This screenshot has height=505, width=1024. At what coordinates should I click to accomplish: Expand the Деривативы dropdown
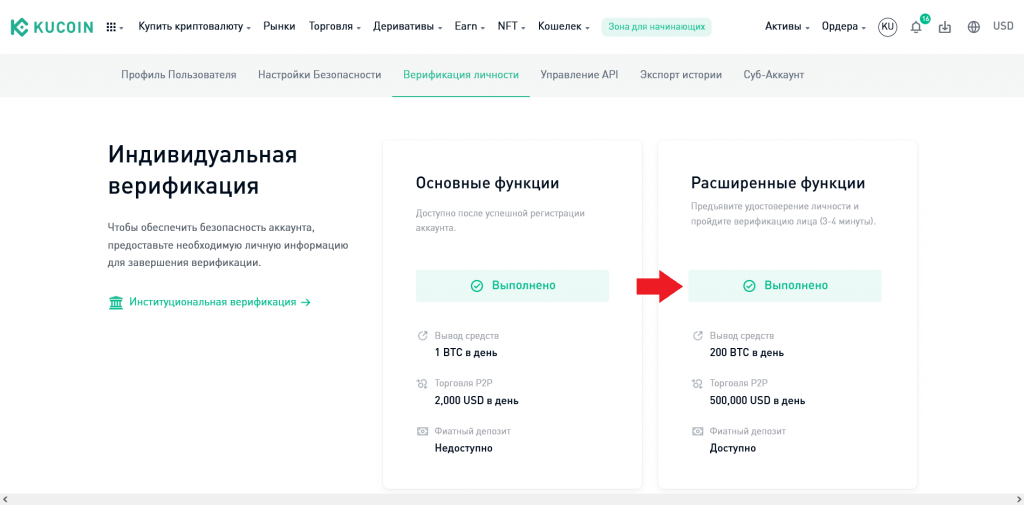(408, 27)
